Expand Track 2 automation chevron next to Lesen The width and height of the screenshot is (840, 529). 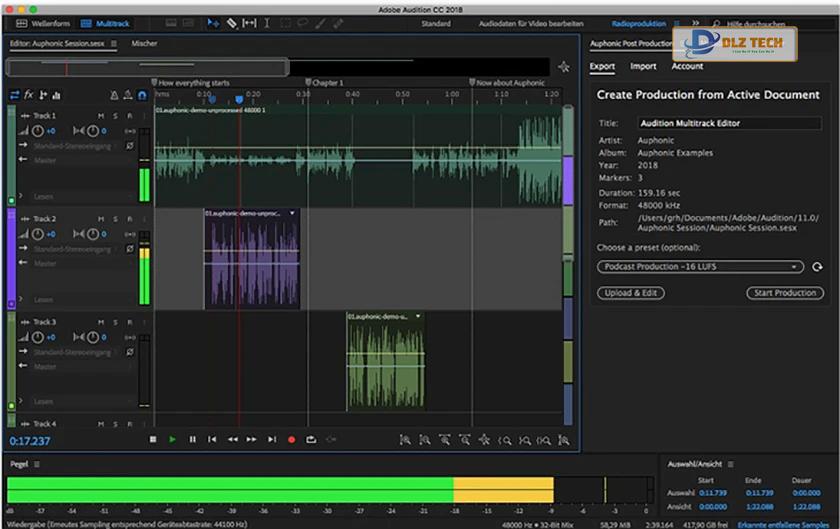pos(21,299)
